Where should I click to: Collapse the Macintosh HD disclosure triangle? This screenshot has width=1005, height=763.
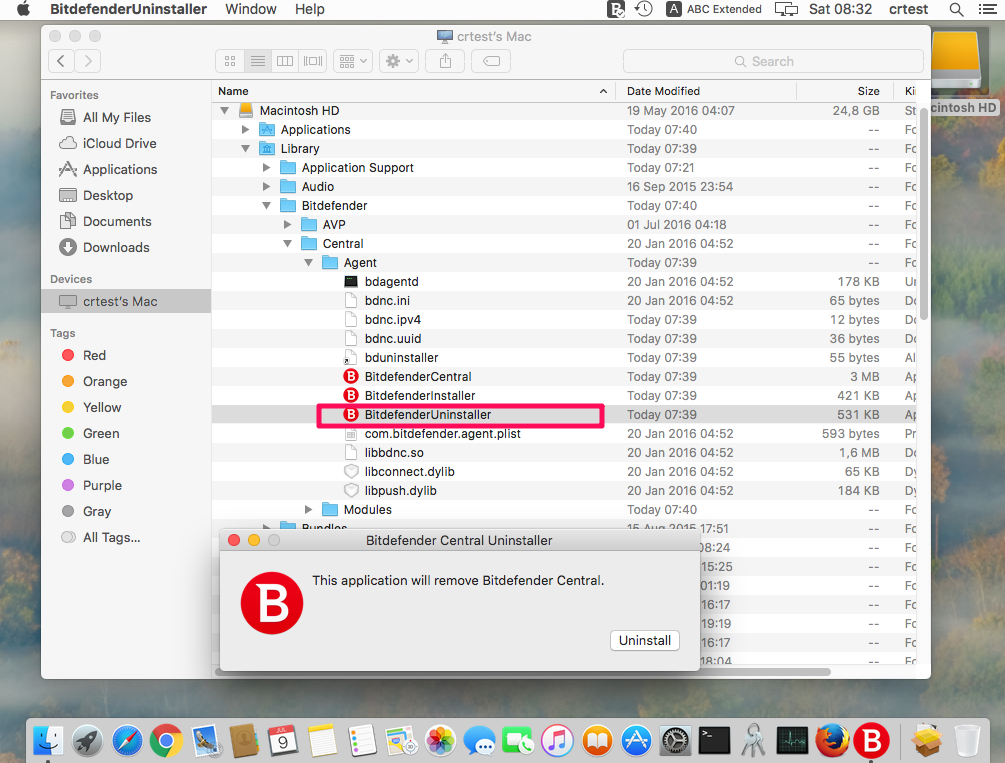(x=224, y=110)
